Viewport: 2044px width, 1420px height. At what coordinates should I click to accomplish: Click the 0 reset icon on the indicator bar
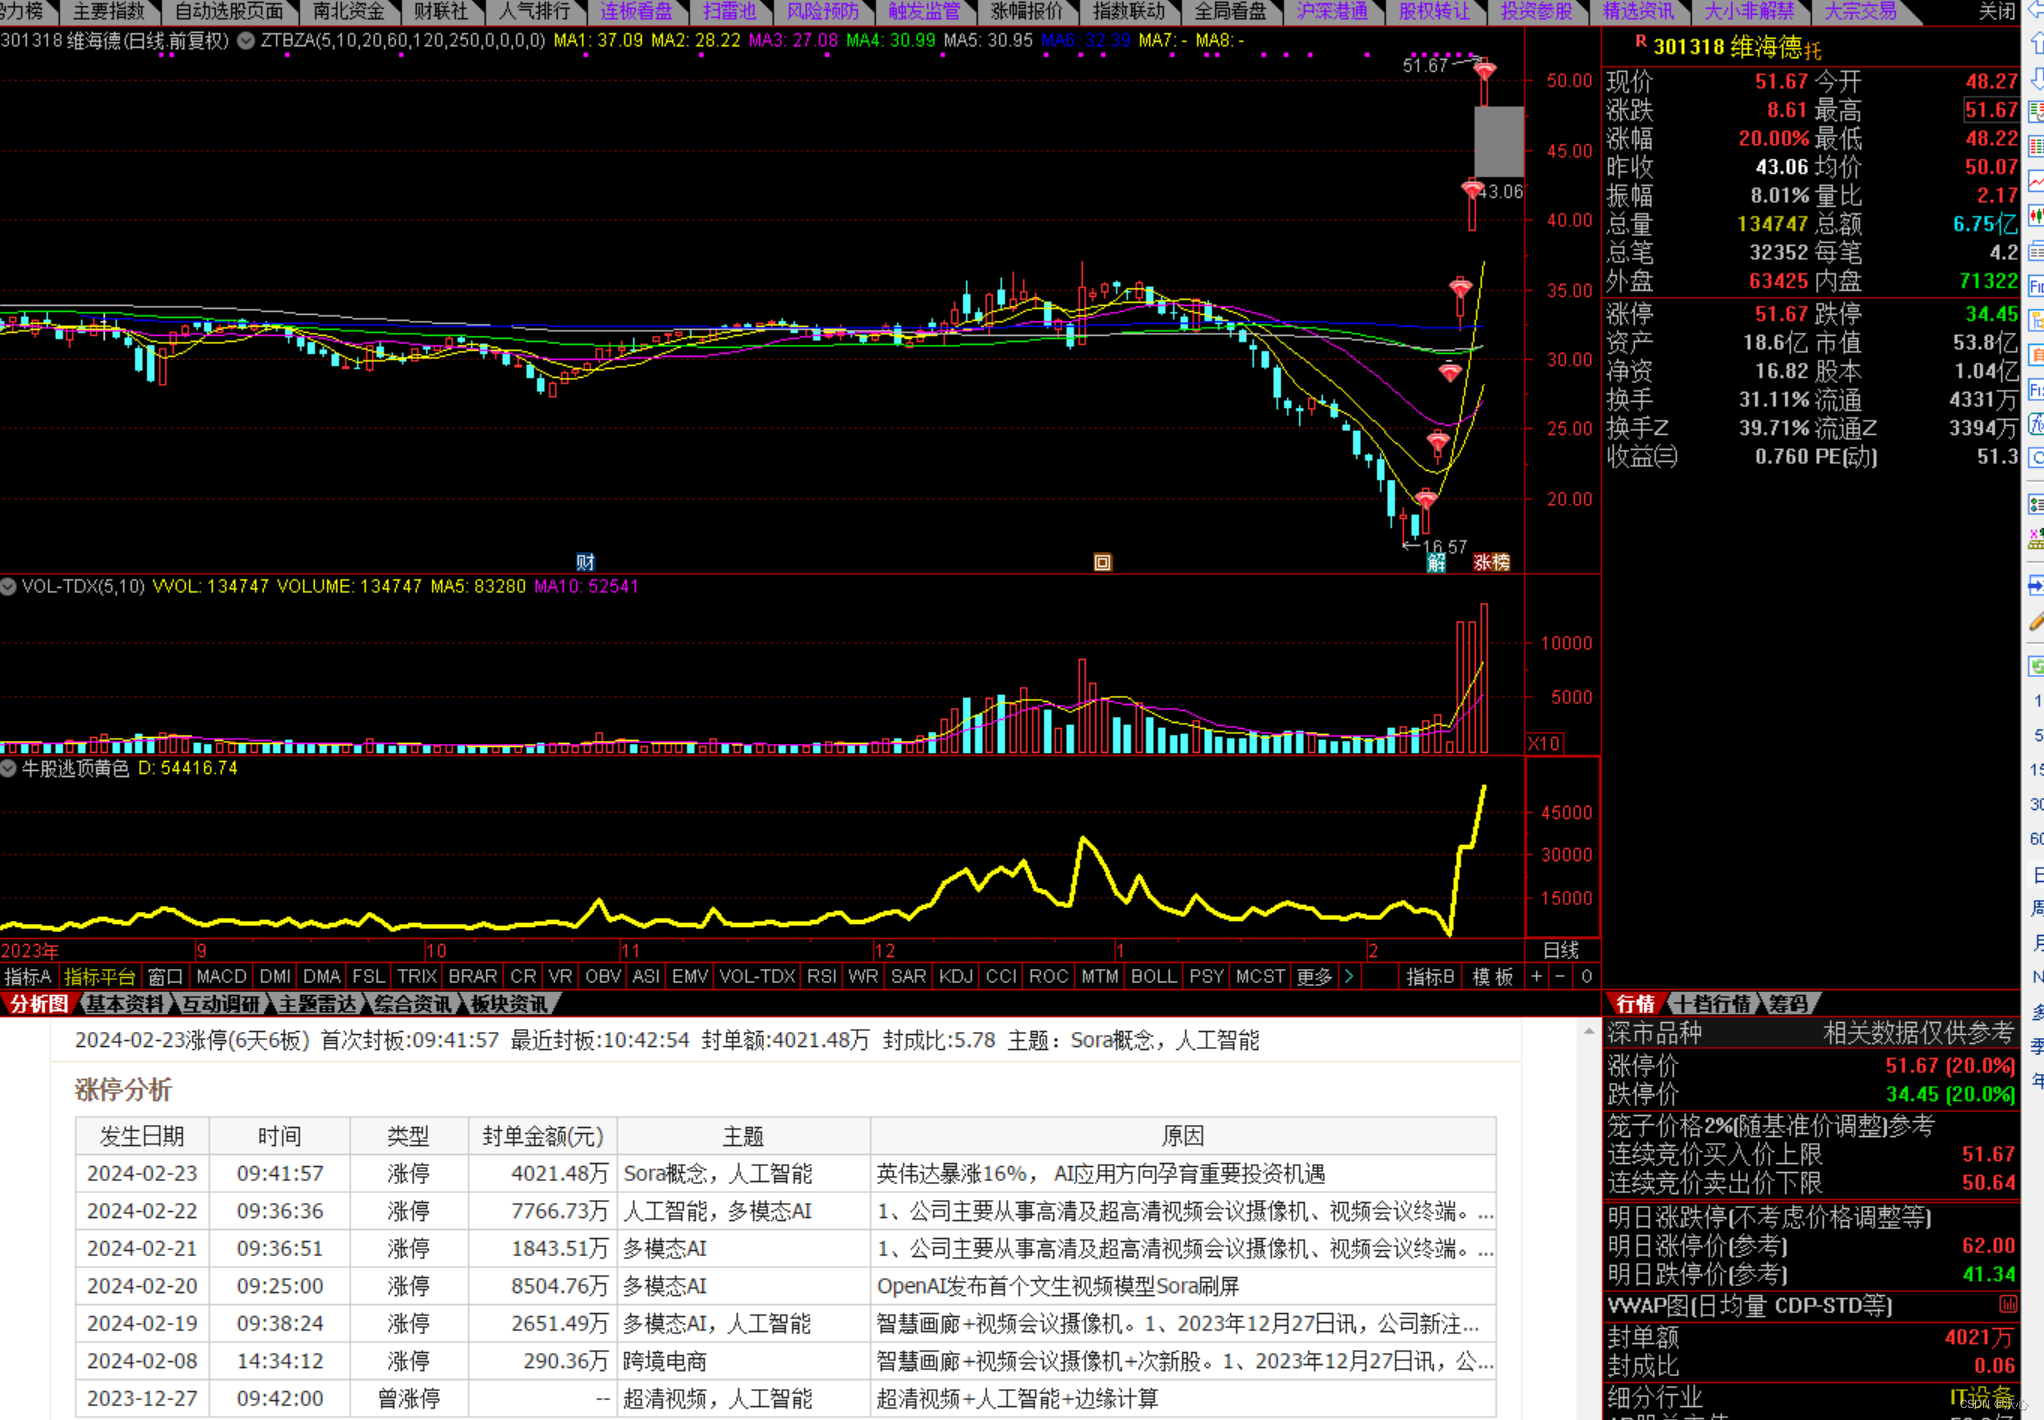click(x=1586, y=976)
